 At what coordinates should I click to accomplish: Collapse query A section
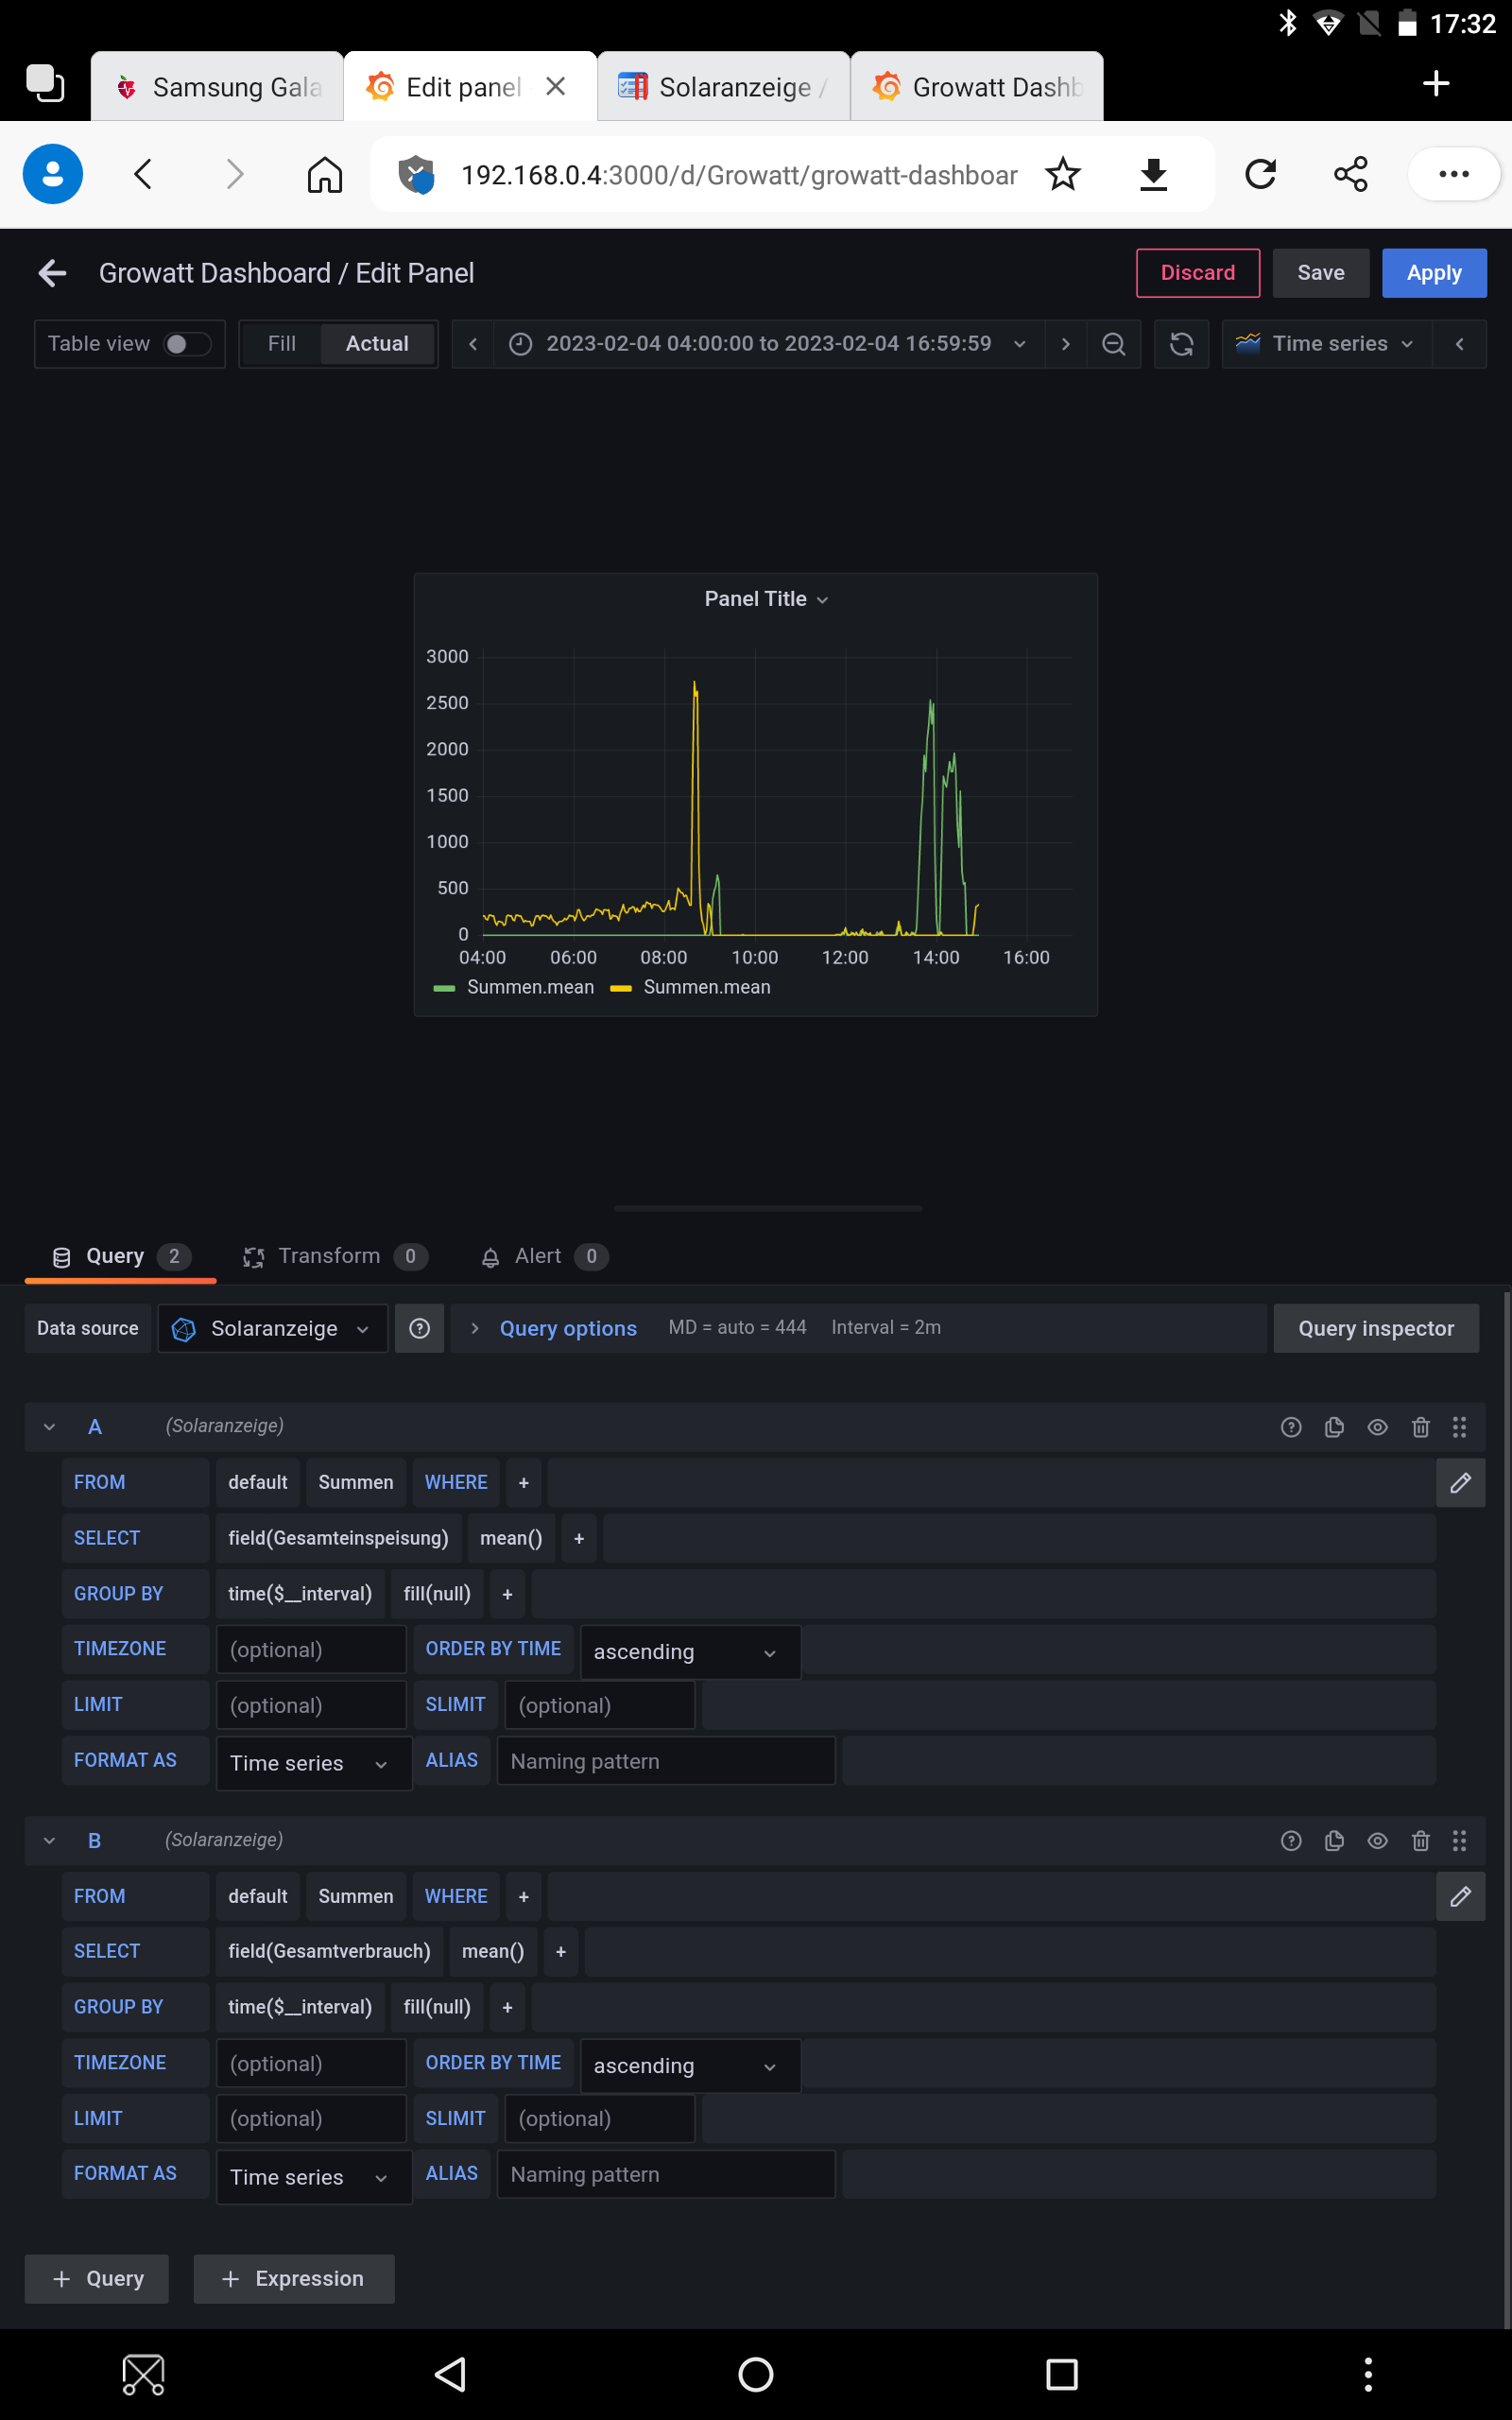pyautogui.click(x=49, y=1427)
